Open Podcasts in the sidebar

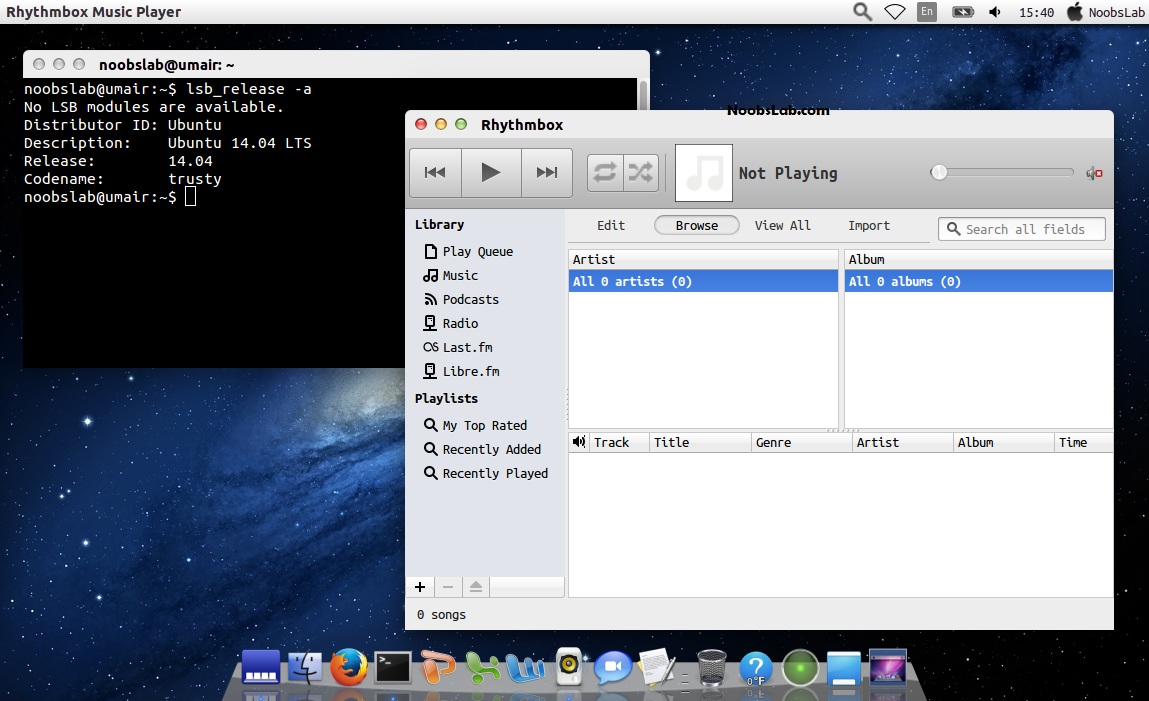[470, 300]
